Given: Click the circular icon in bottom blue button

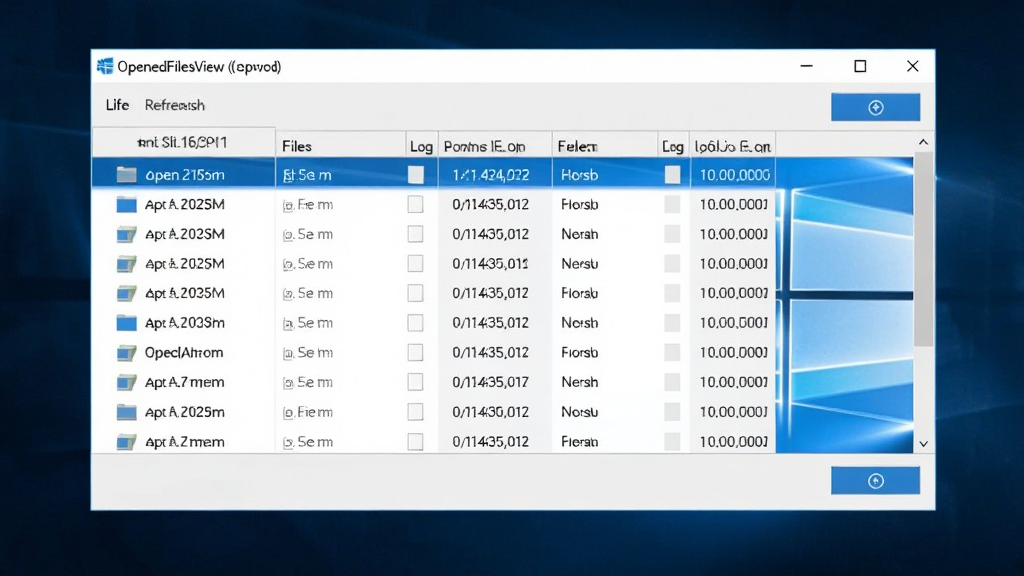Looking at the screenshot, I should point(876,481).
